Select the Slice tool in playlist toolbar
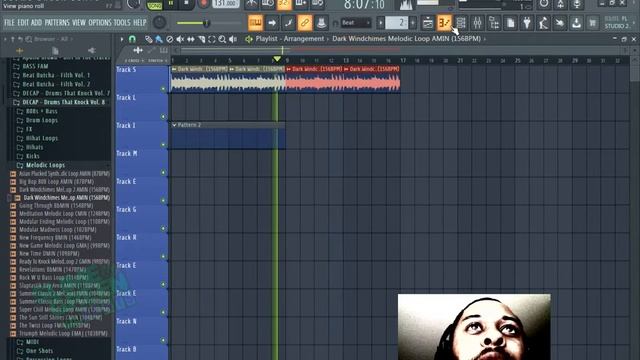Screen dimensions: 640x360 point(201,39)
